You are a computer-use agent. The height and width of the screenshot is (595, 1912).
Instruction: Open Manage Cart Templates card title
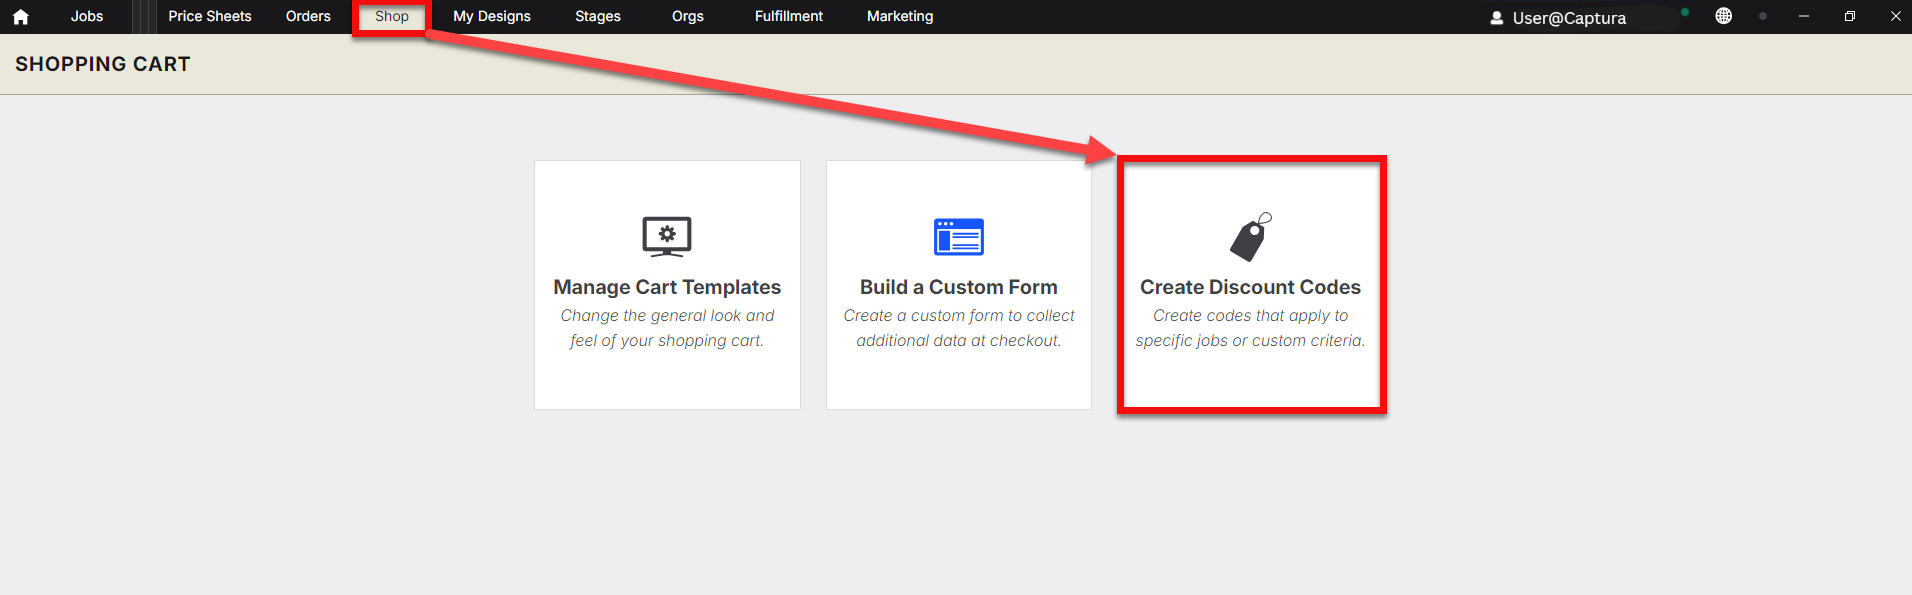point(667,287)
